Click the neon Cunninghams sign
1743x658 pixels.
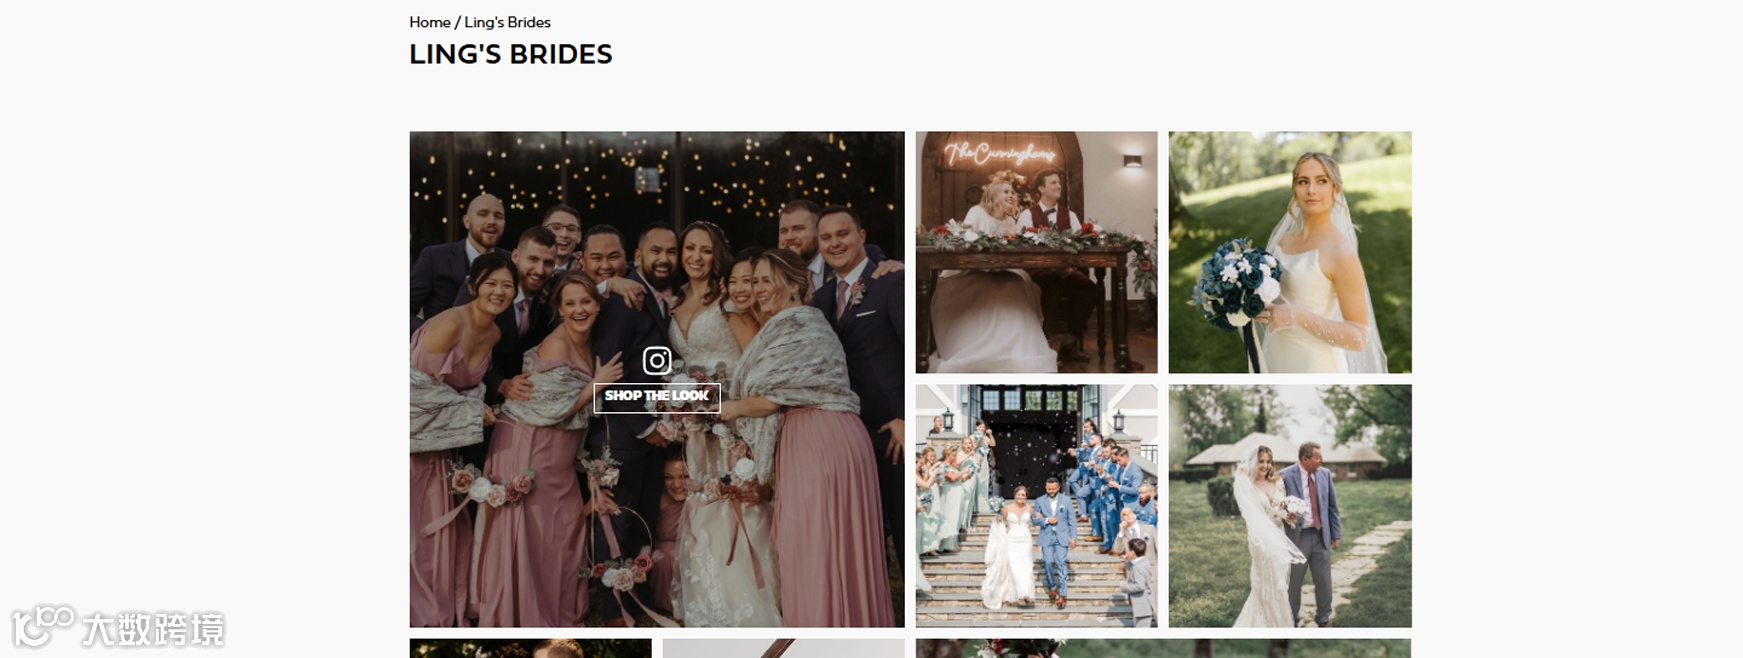click(x=1000, y=153)
